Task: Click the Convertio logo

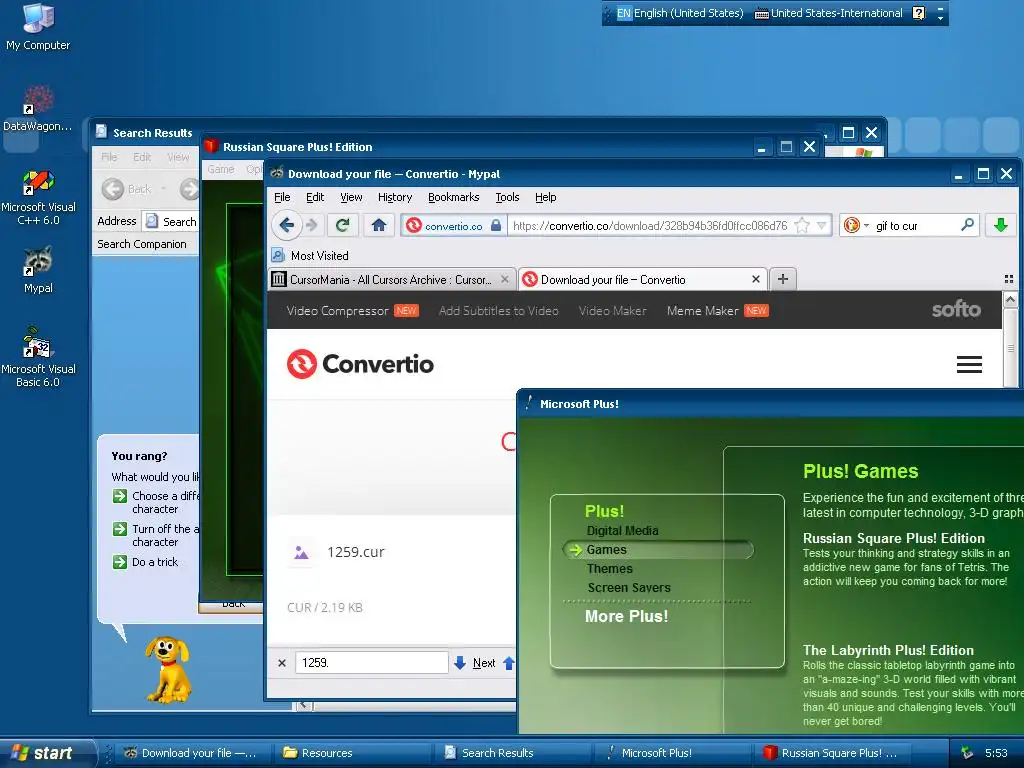Action: point(360,364)
